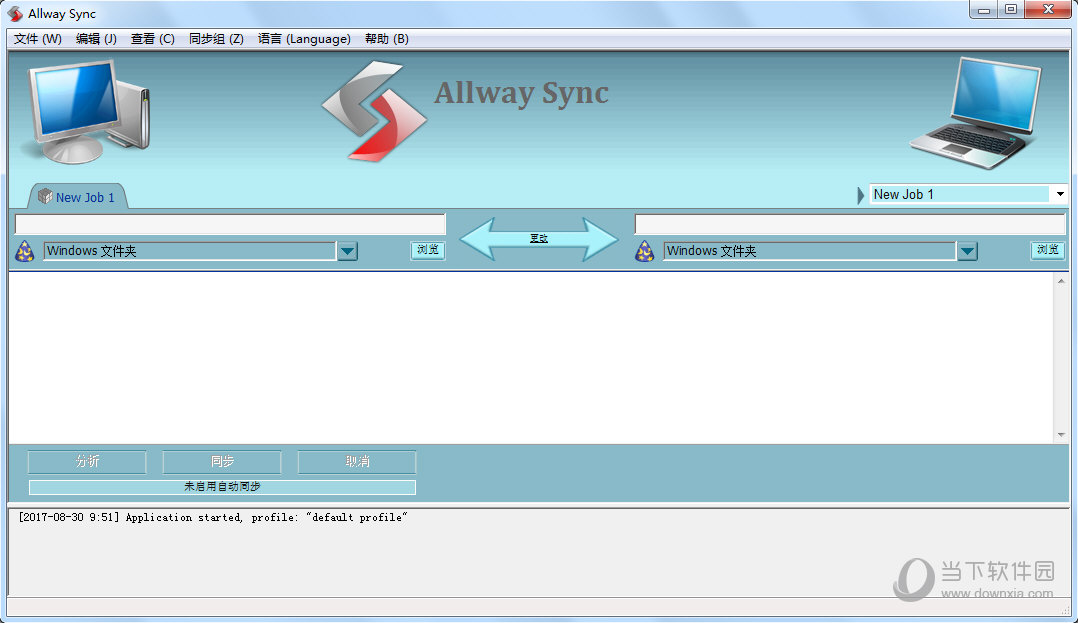Select the New Job 1 tab

tap(84, 197)
